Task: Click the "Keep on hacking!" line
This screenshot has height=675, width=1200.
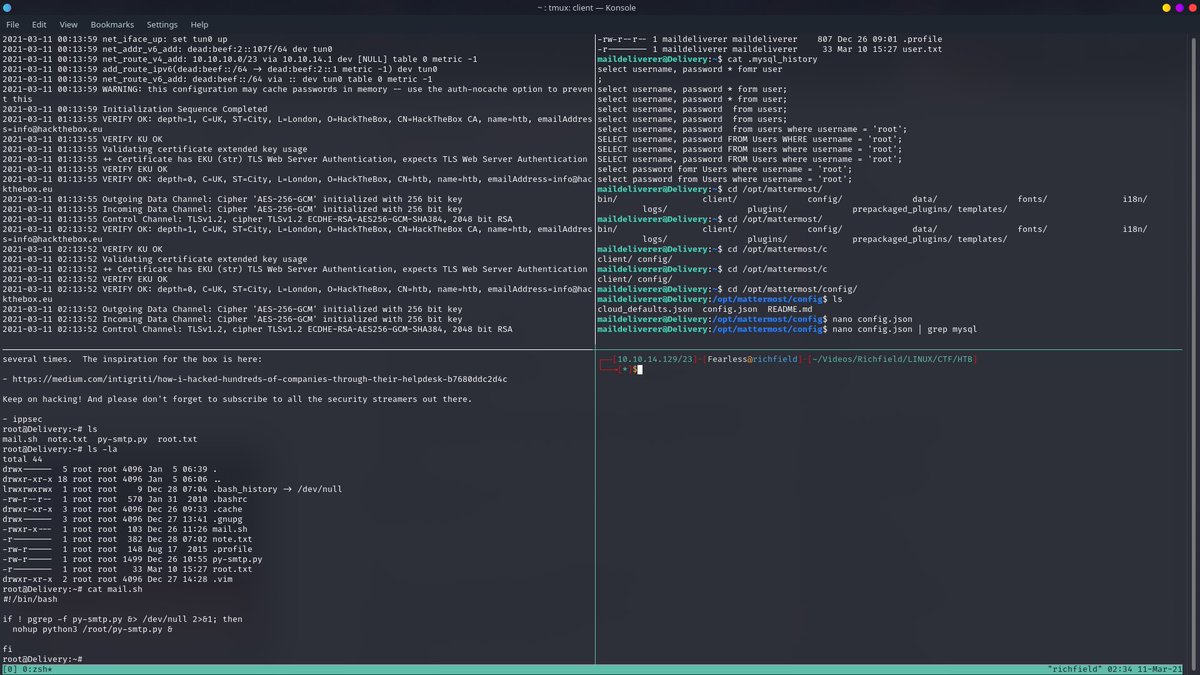Action: click(x=236, y=398)
